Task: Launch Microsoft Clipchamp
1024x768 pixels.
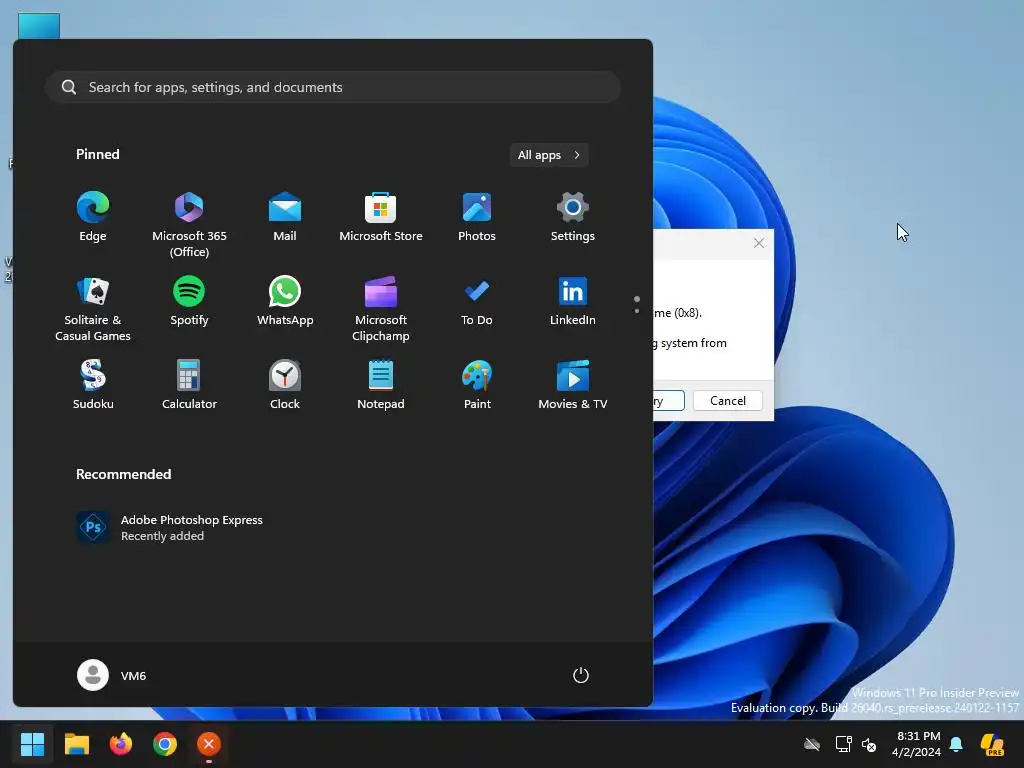Action: (x=381, y=309)
